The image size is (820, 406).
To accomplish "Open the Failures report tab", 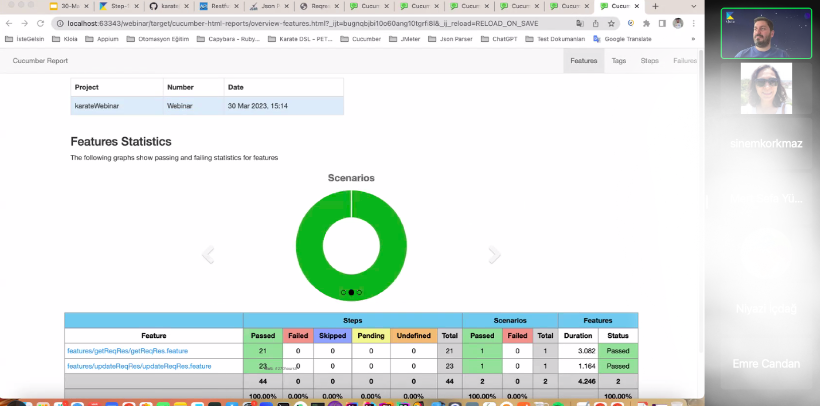I will 685,61.
